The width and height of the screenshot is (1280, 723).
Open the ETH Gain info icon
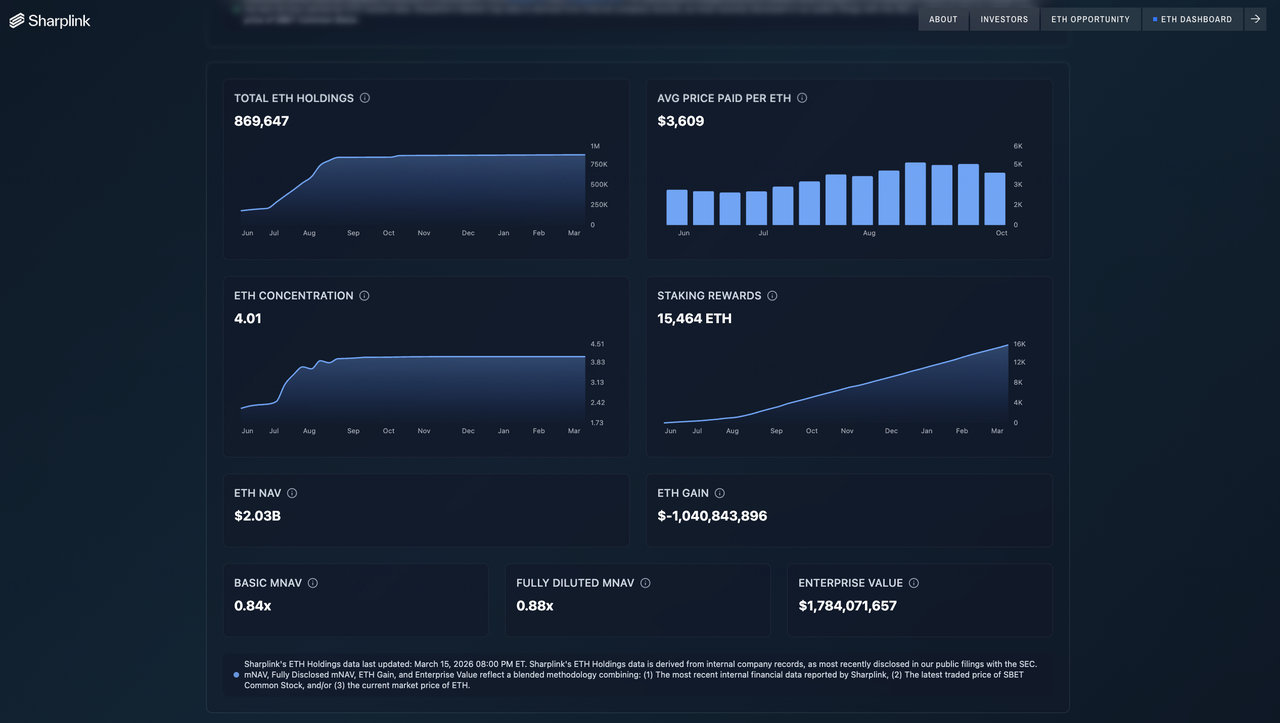(720, 493)
